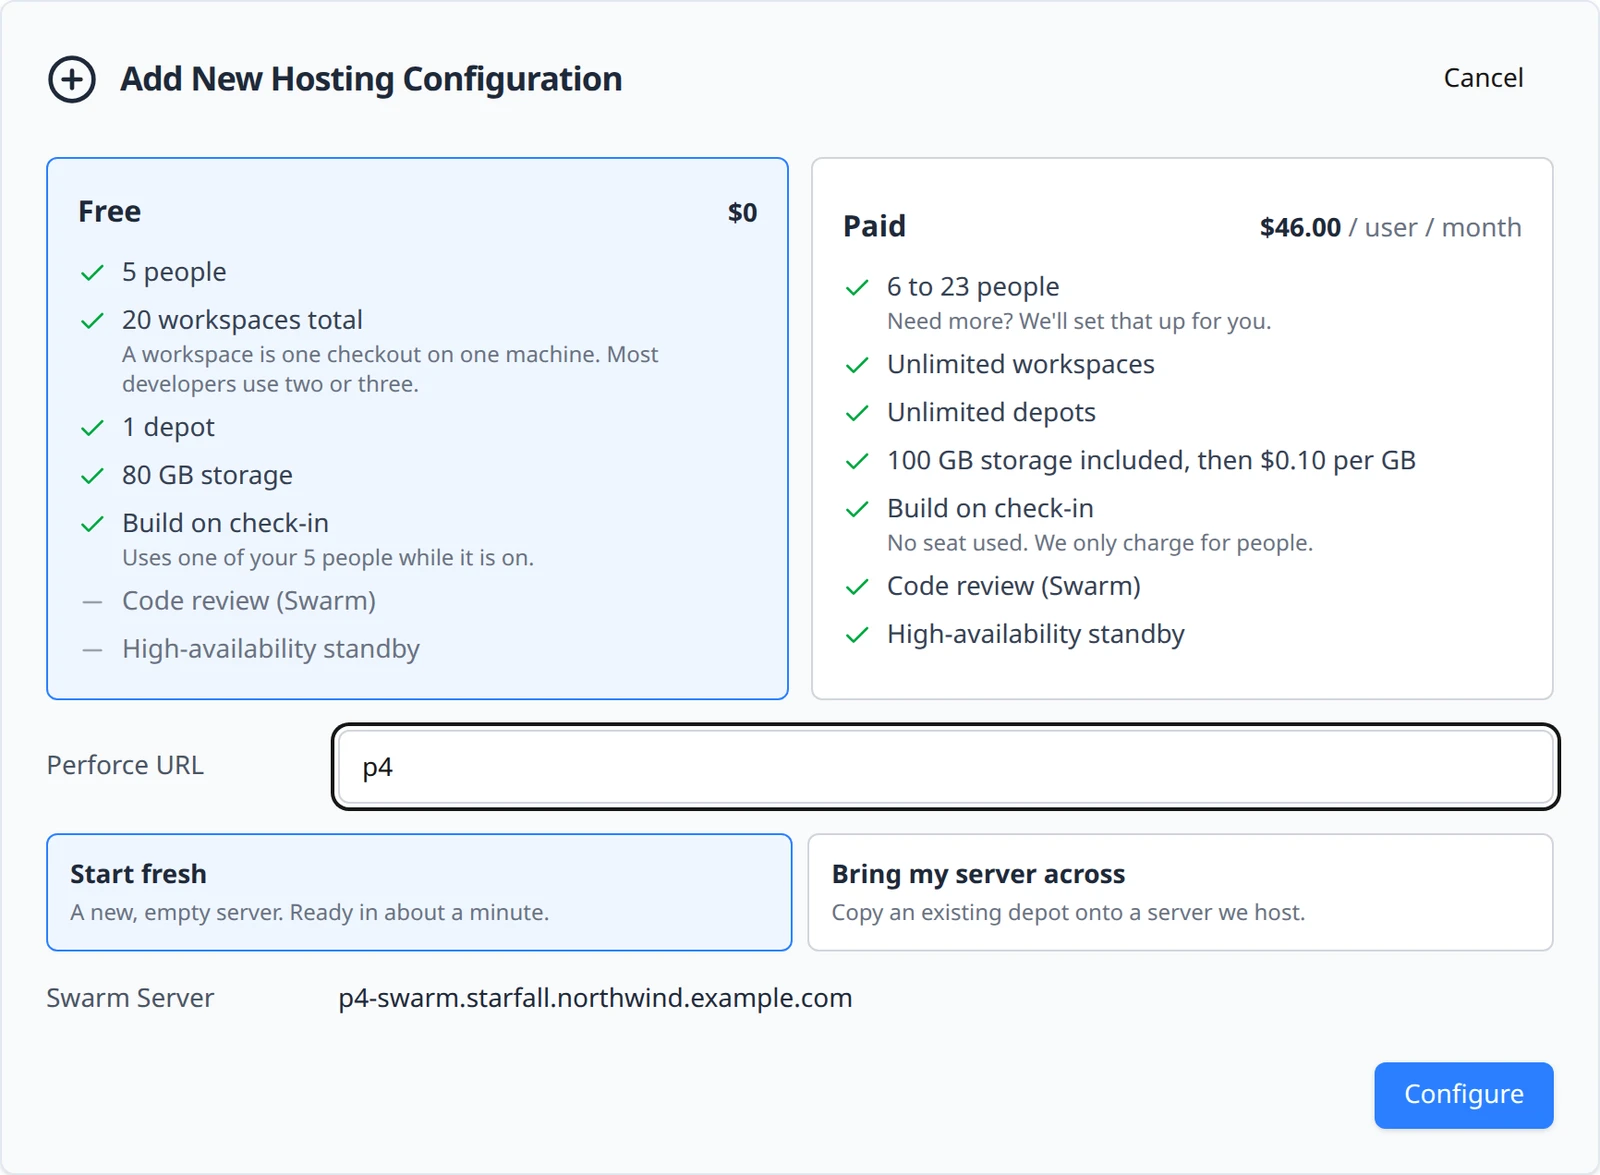Click dash icon beside Free High-availability standby
Viewport: 1600px width, 1175px height.
click(92, 650)
